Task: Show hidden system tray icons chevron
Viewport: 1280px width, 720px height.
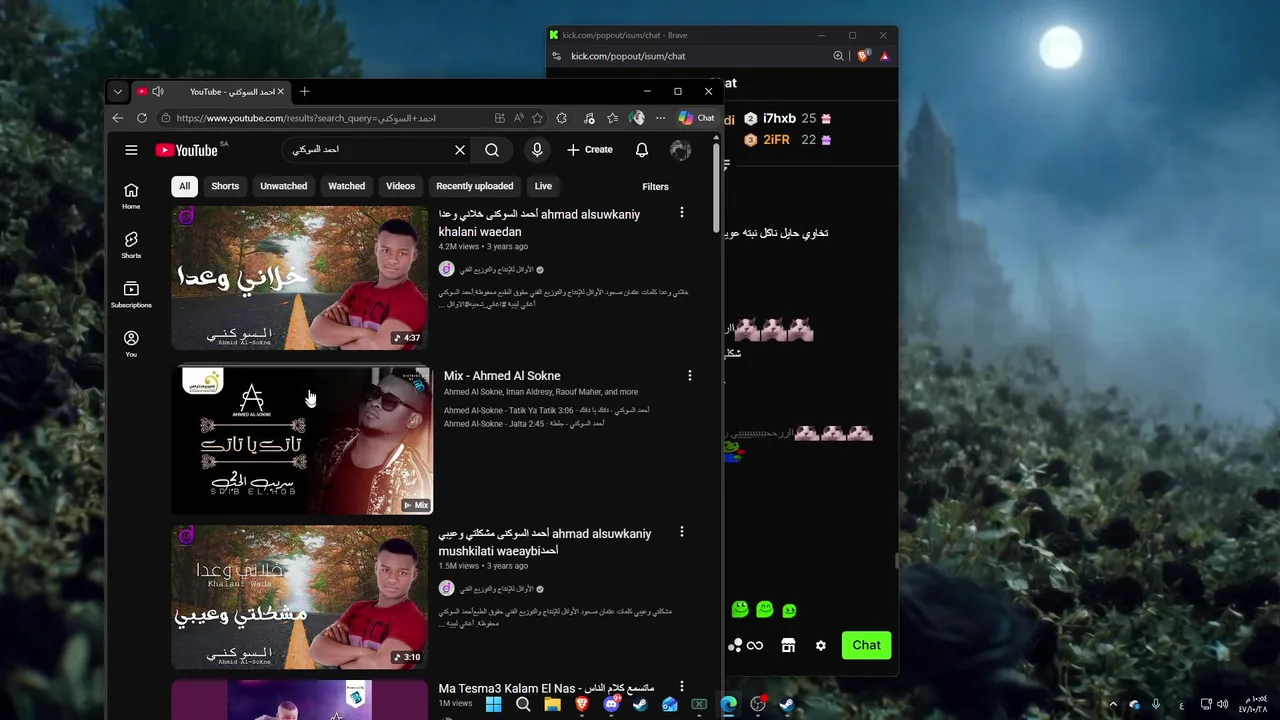Action: click(1113, 704)
